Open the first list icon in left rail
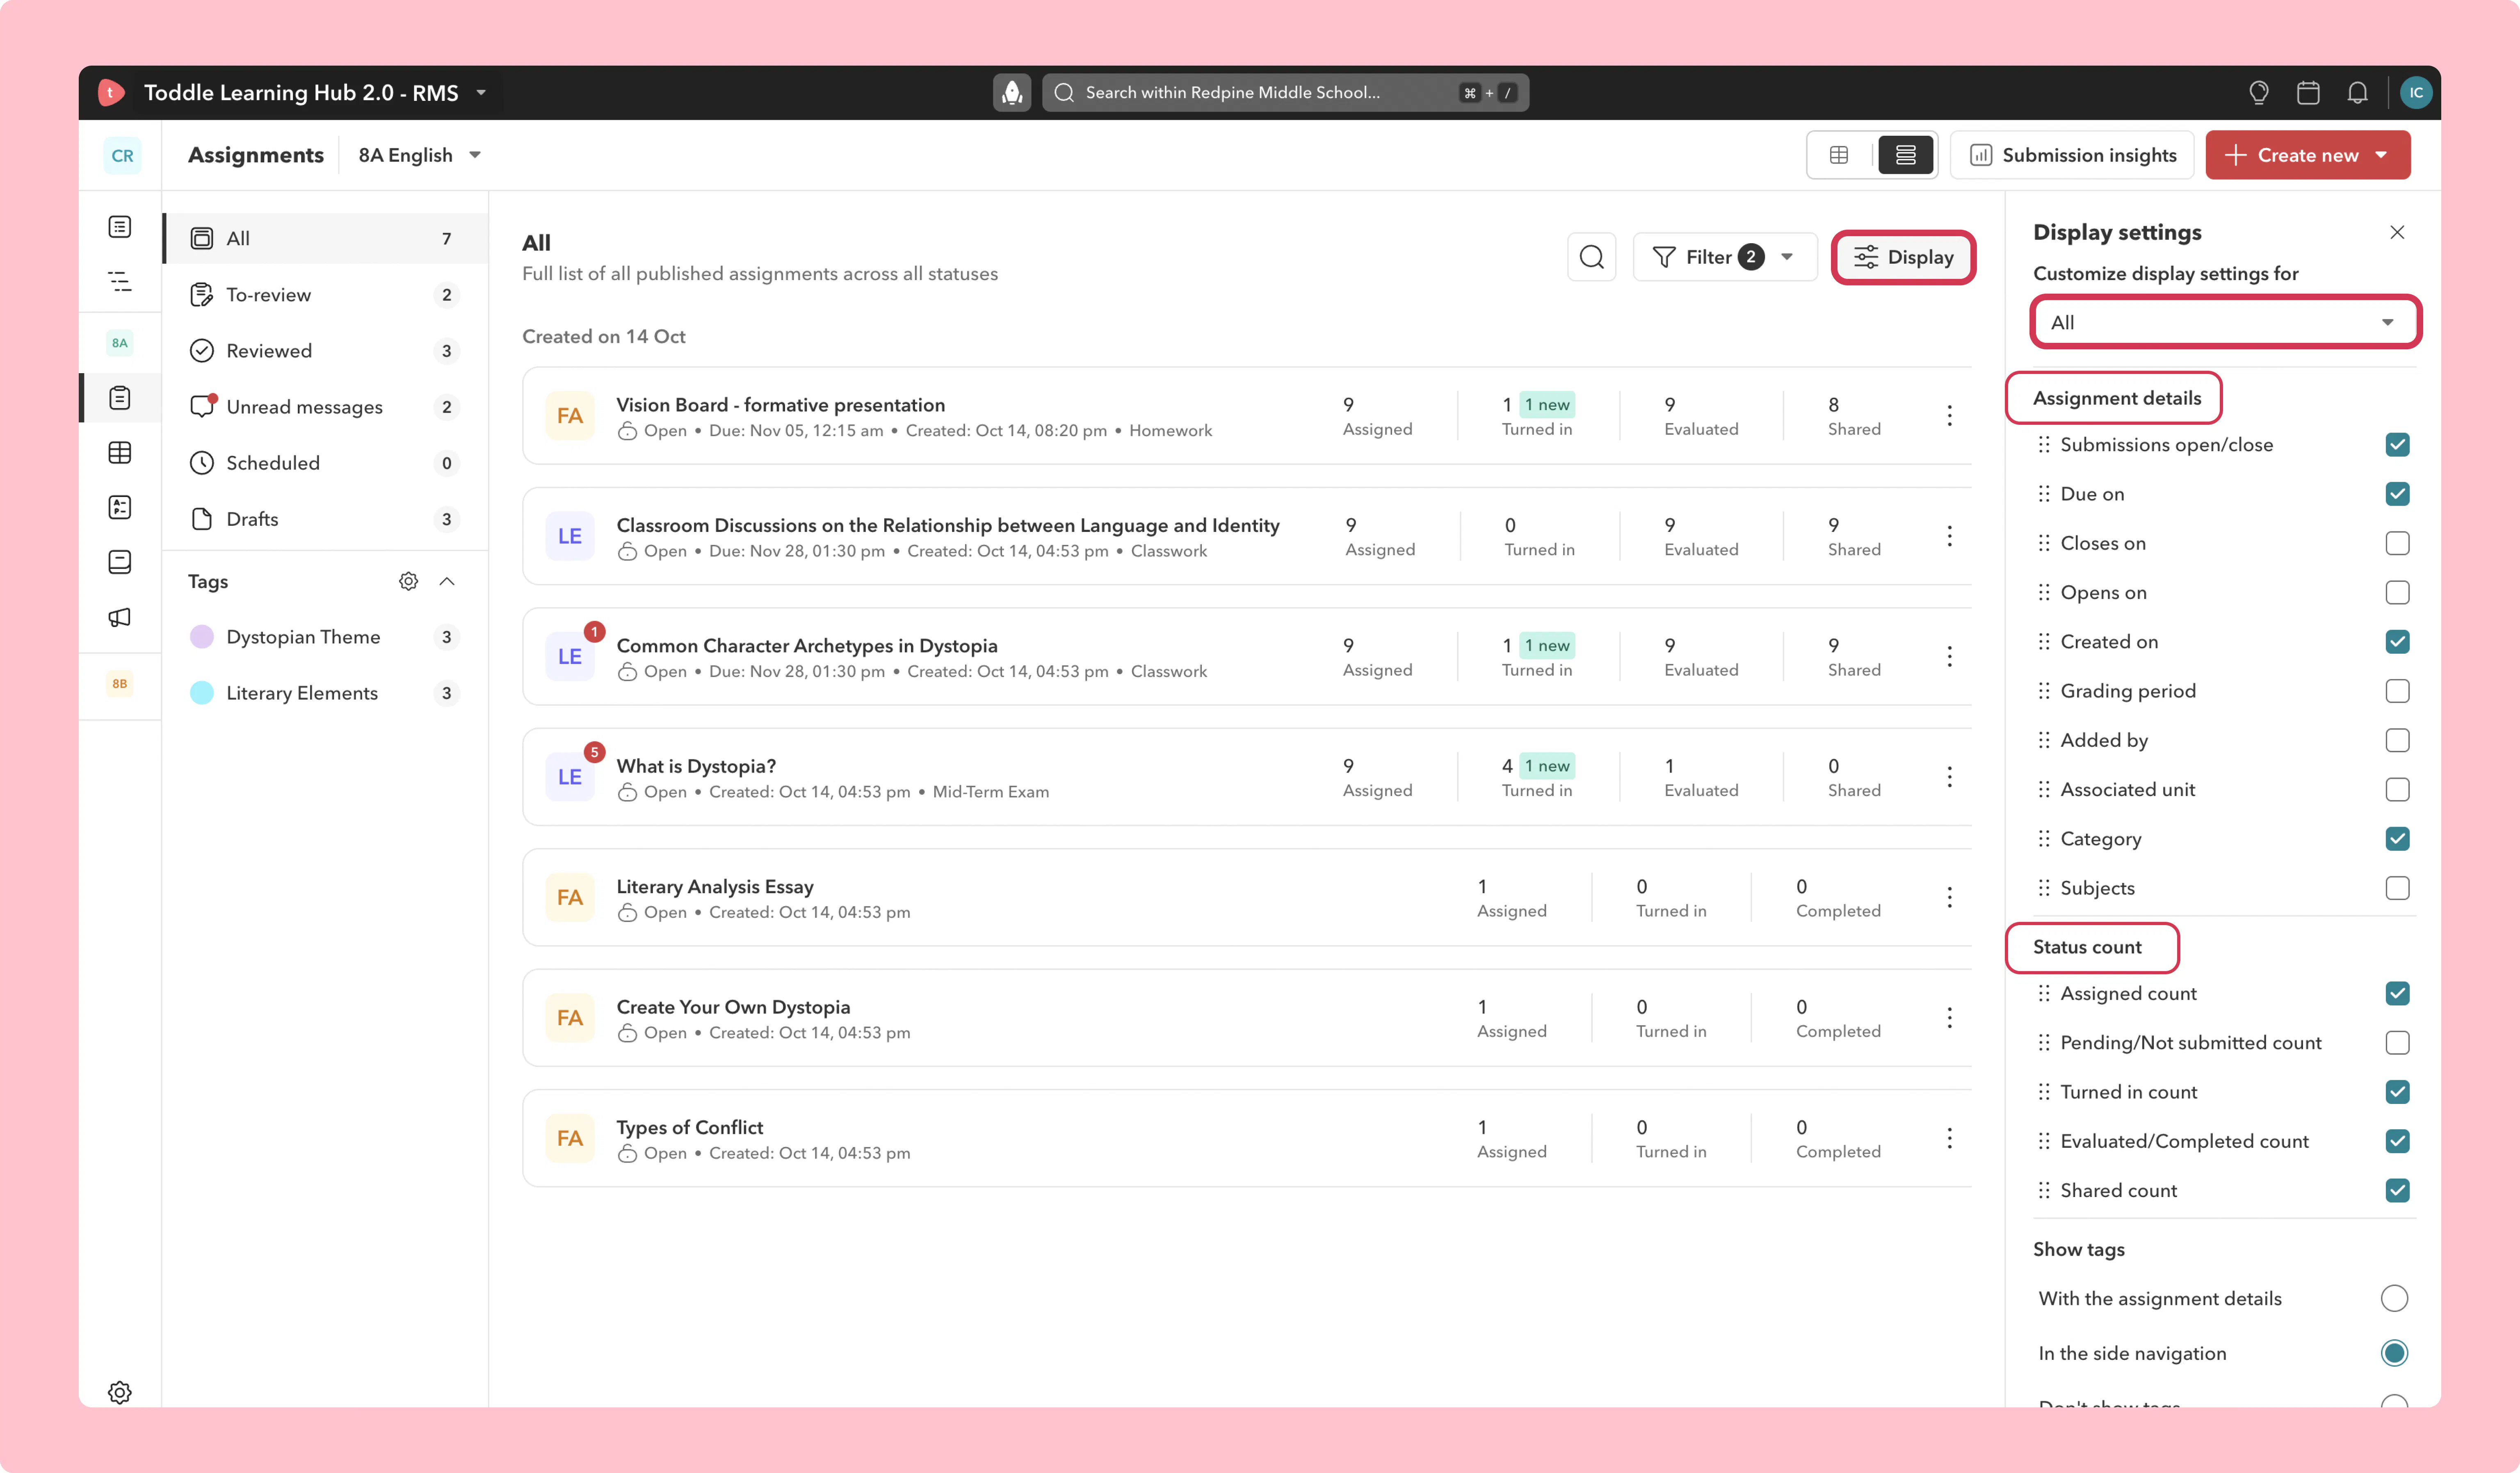Image resolution: width=2520 pixels, height=1473 pixels. coord(120,227)
